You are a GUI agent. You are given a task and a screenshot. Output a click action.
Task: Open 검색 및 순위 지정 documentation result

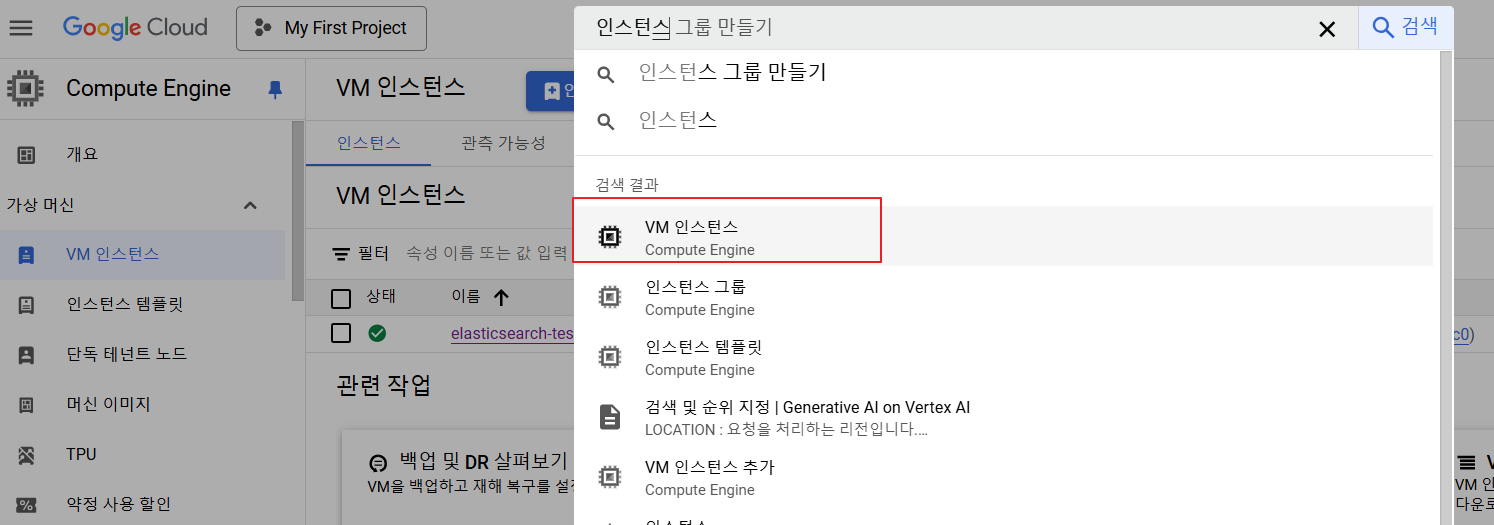tap(1004, 417)
